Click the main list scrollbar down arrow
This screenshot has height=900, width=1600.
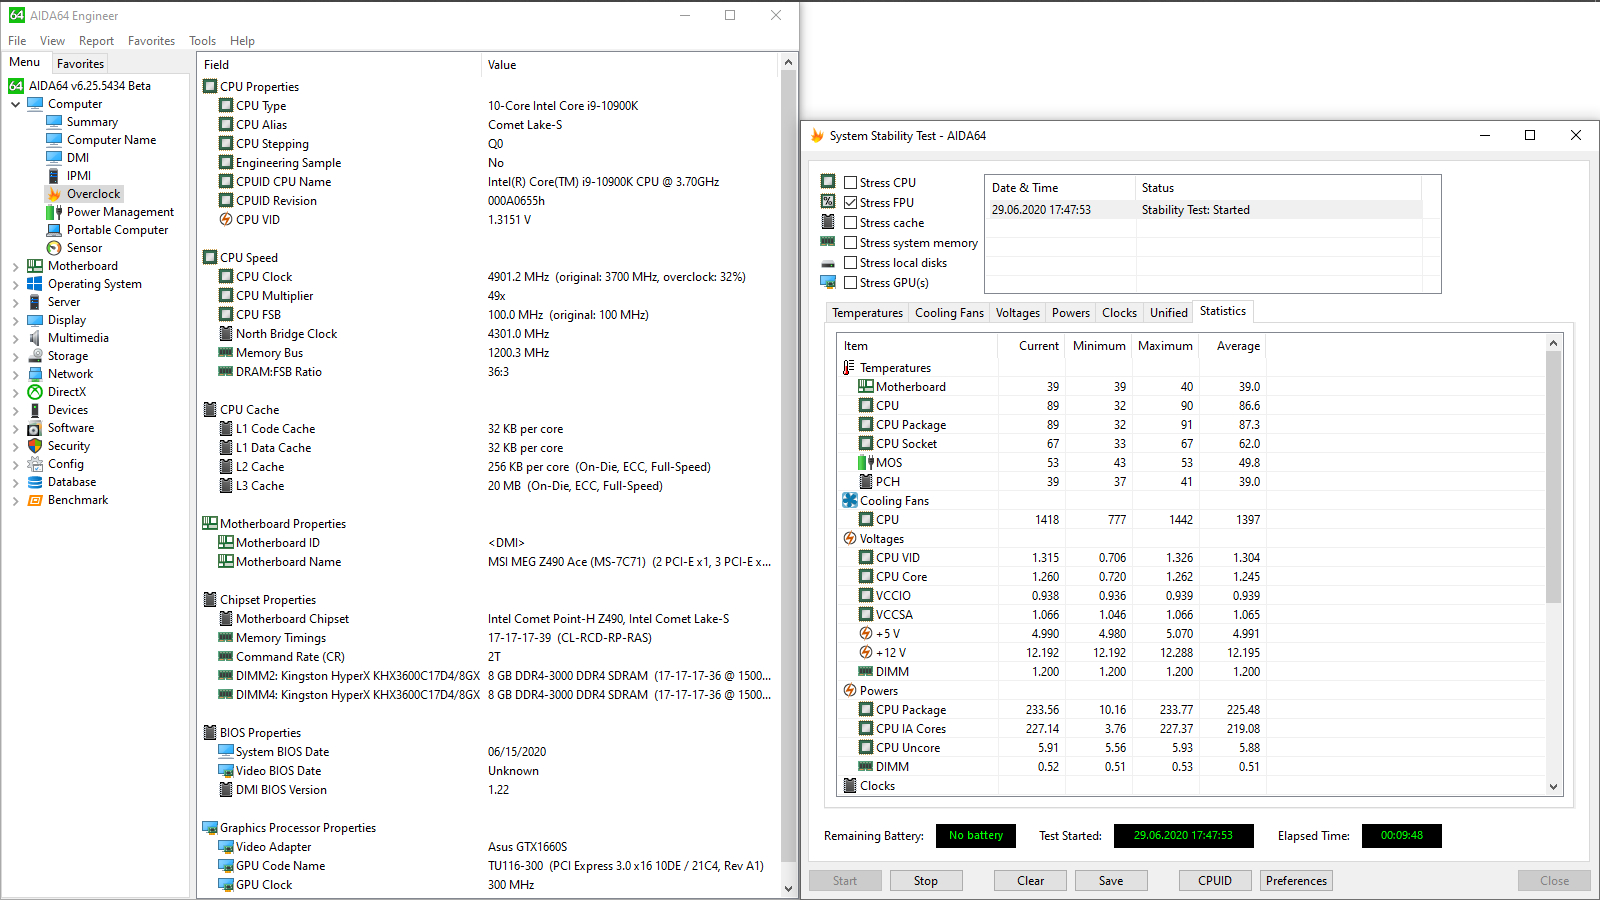pyautogui.click(x=788, y=888)
